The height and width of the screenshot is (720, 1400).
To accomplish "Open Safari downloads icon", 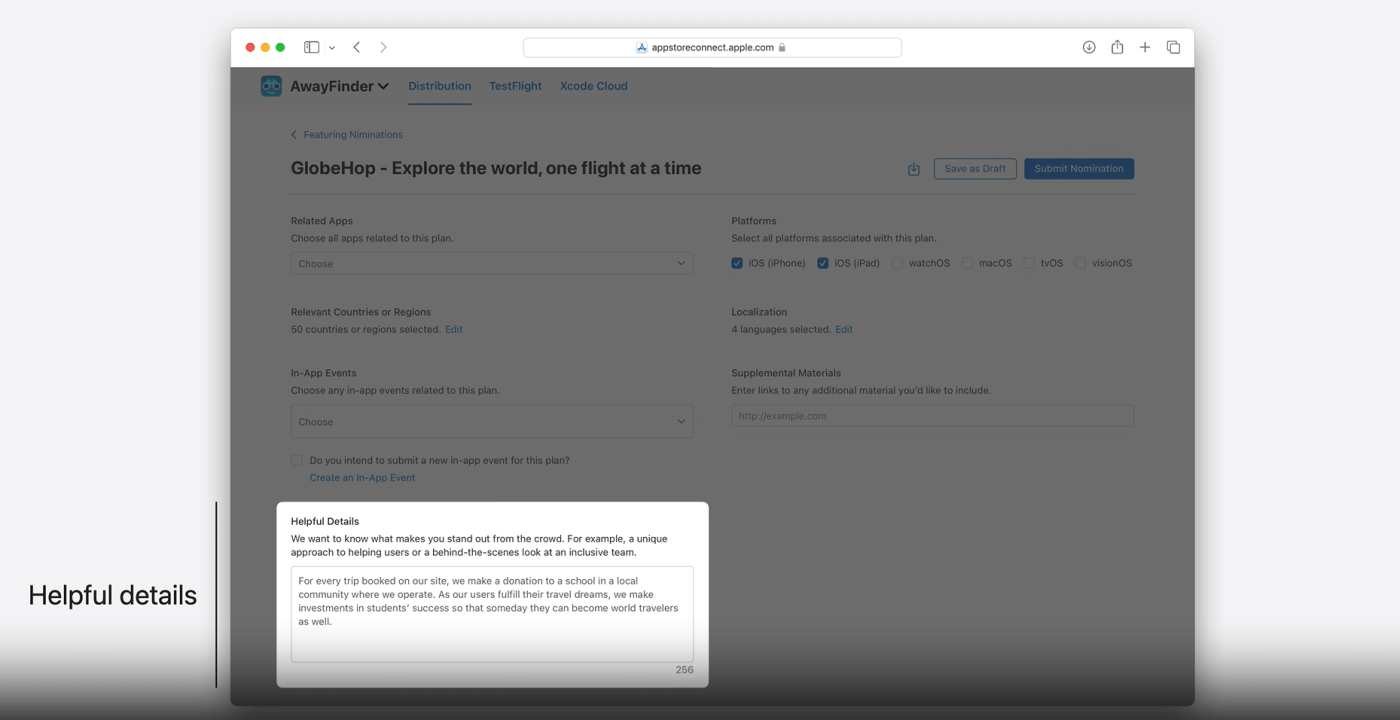I will [1089, 47].
